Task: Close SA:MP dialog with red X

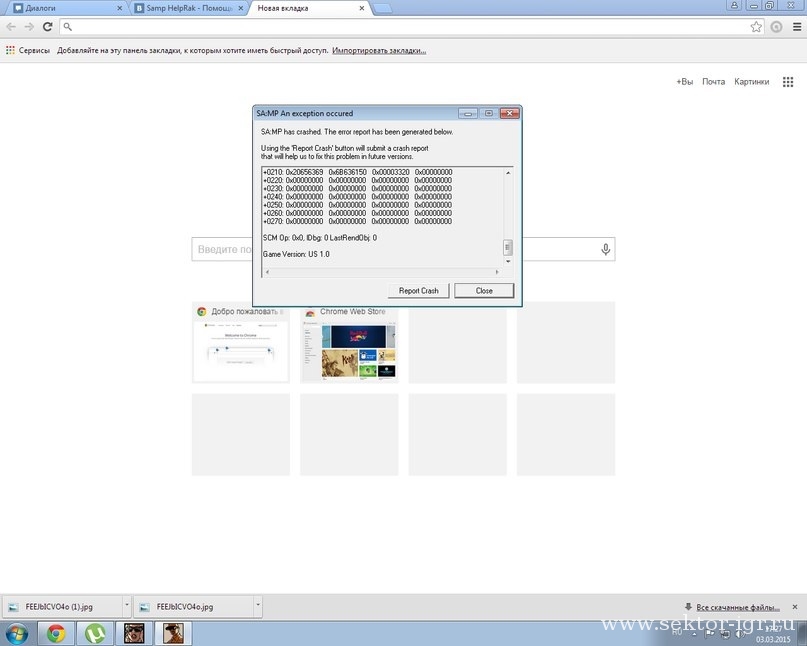Action: [510, 113]
